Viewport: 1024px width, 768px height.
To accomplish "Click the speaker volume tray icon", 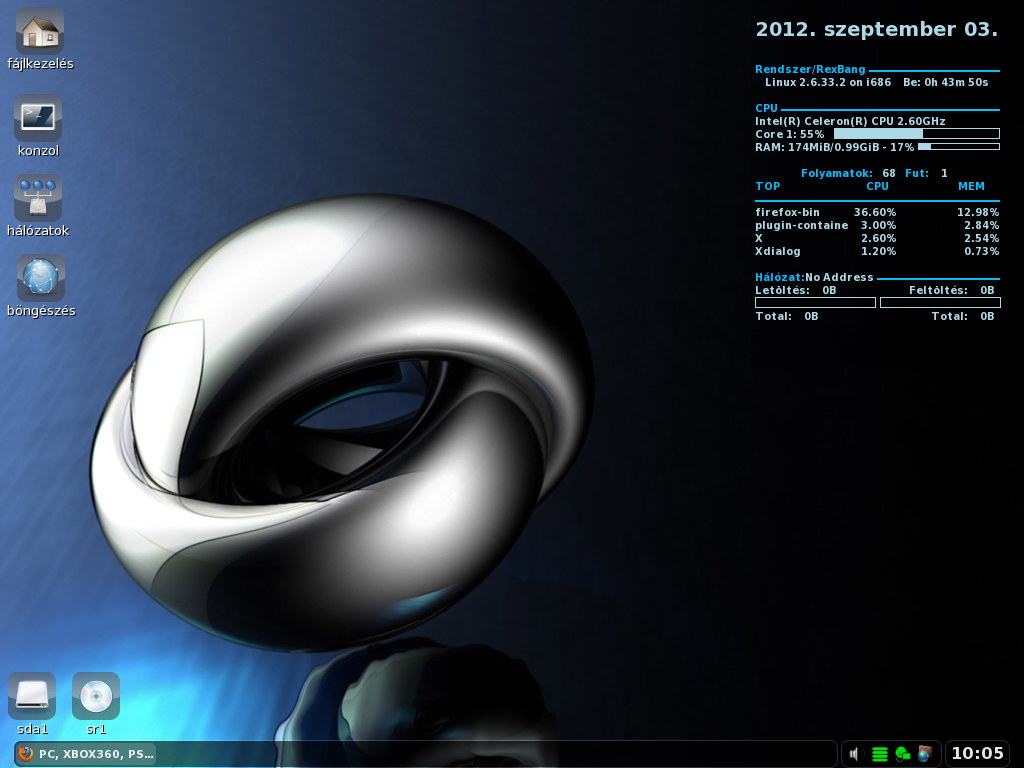I will click(854, 754).
